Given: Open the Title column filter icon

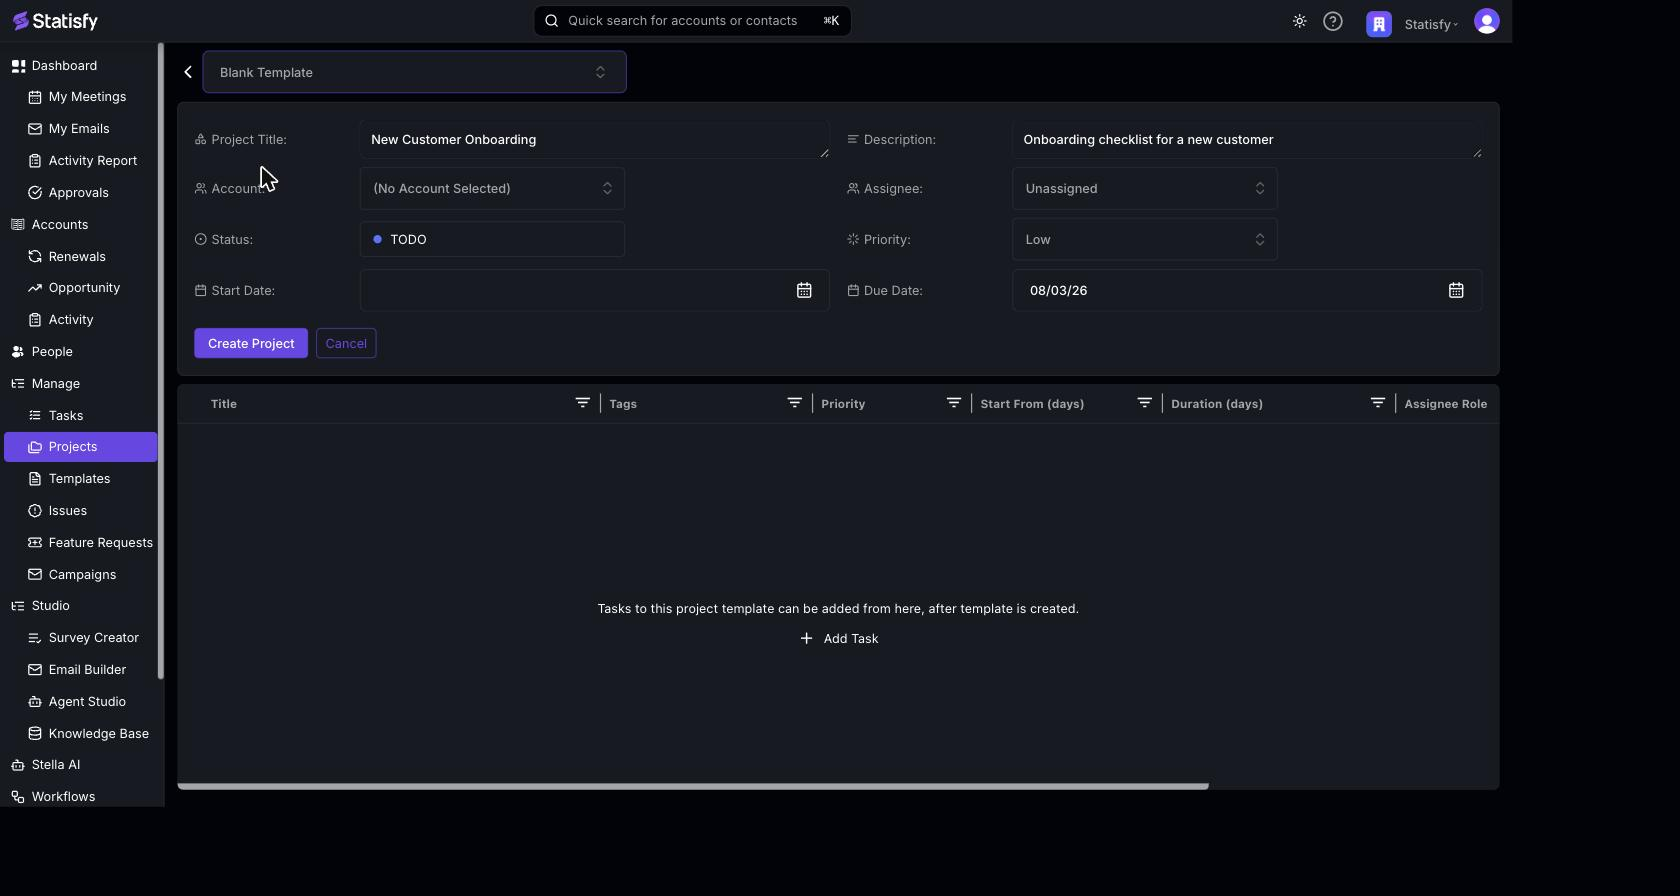Looking at the screenshot, I should [x=582, y=403].
